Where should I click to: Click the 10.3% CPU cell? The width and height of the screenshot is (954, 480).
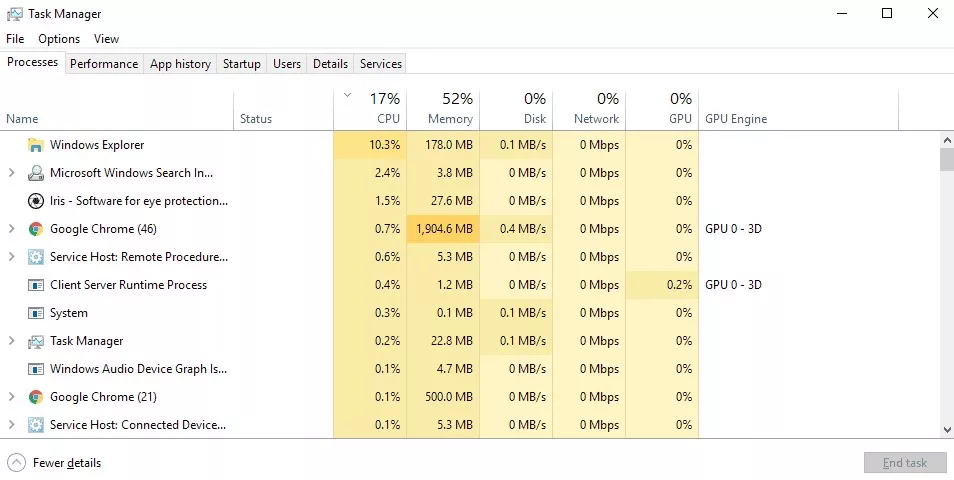point(370,145)
